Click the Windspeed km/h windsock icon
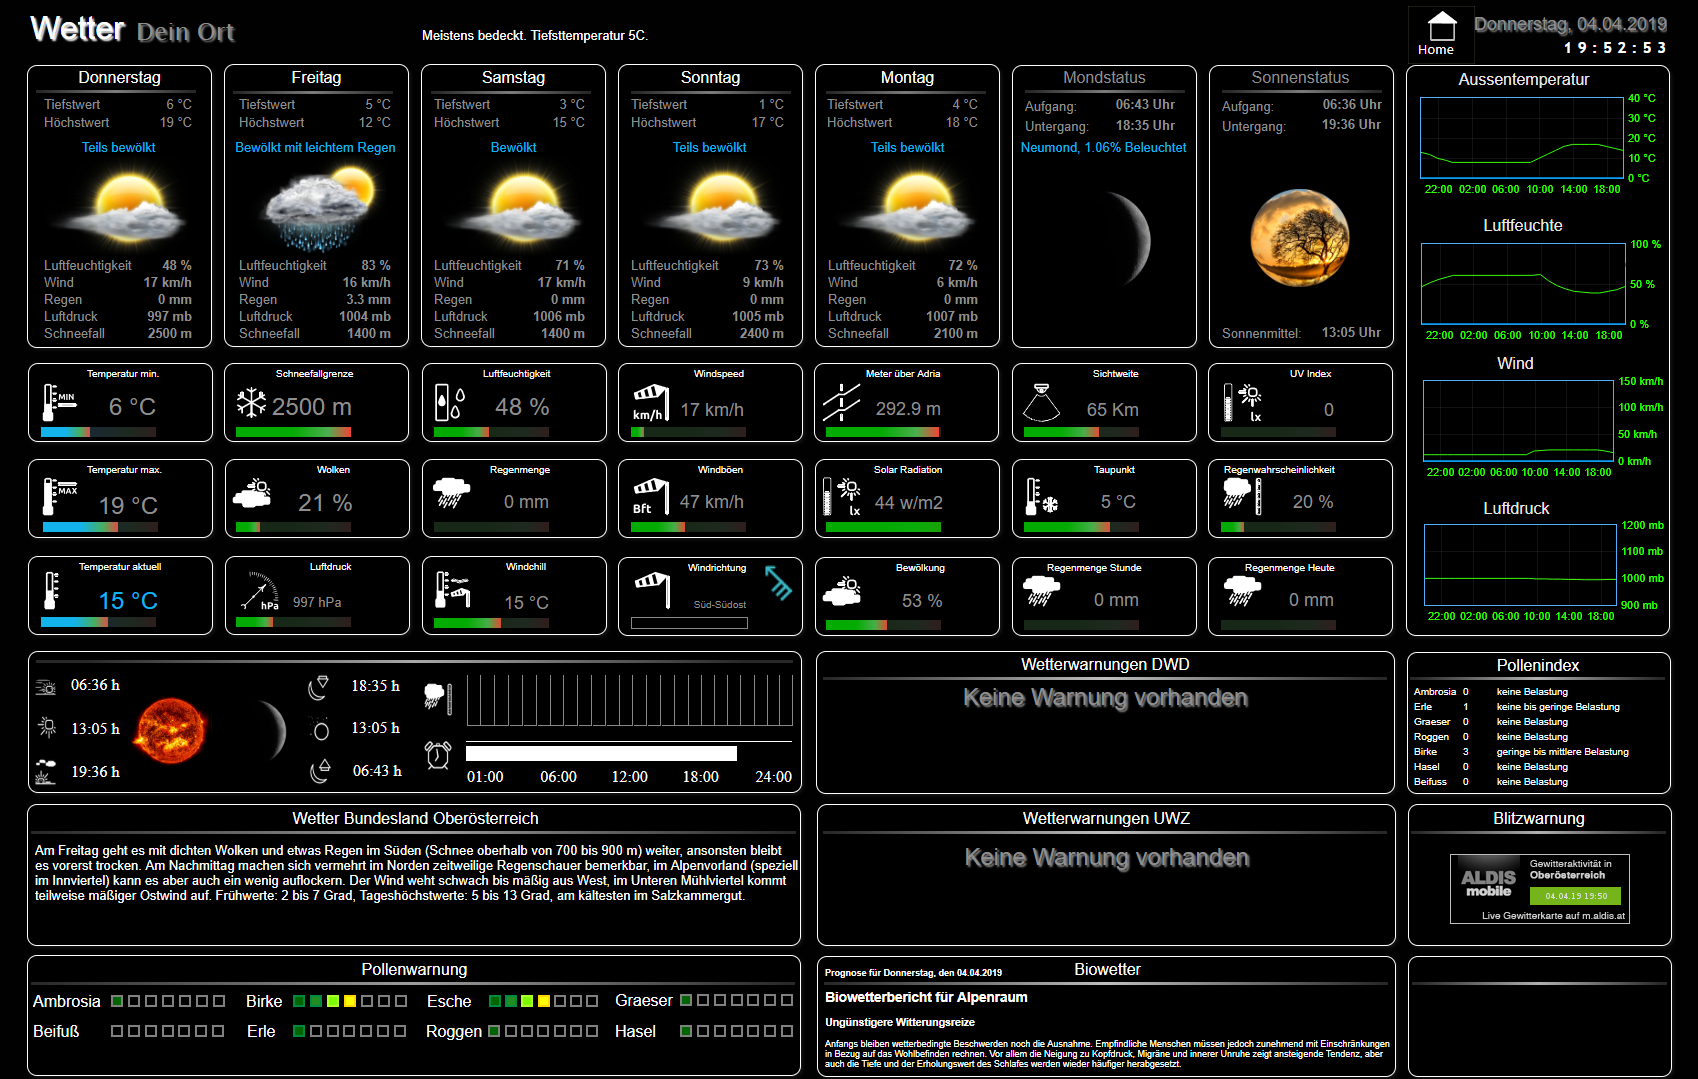This screenshot has width=1698, height=1079. coord(650,403)
